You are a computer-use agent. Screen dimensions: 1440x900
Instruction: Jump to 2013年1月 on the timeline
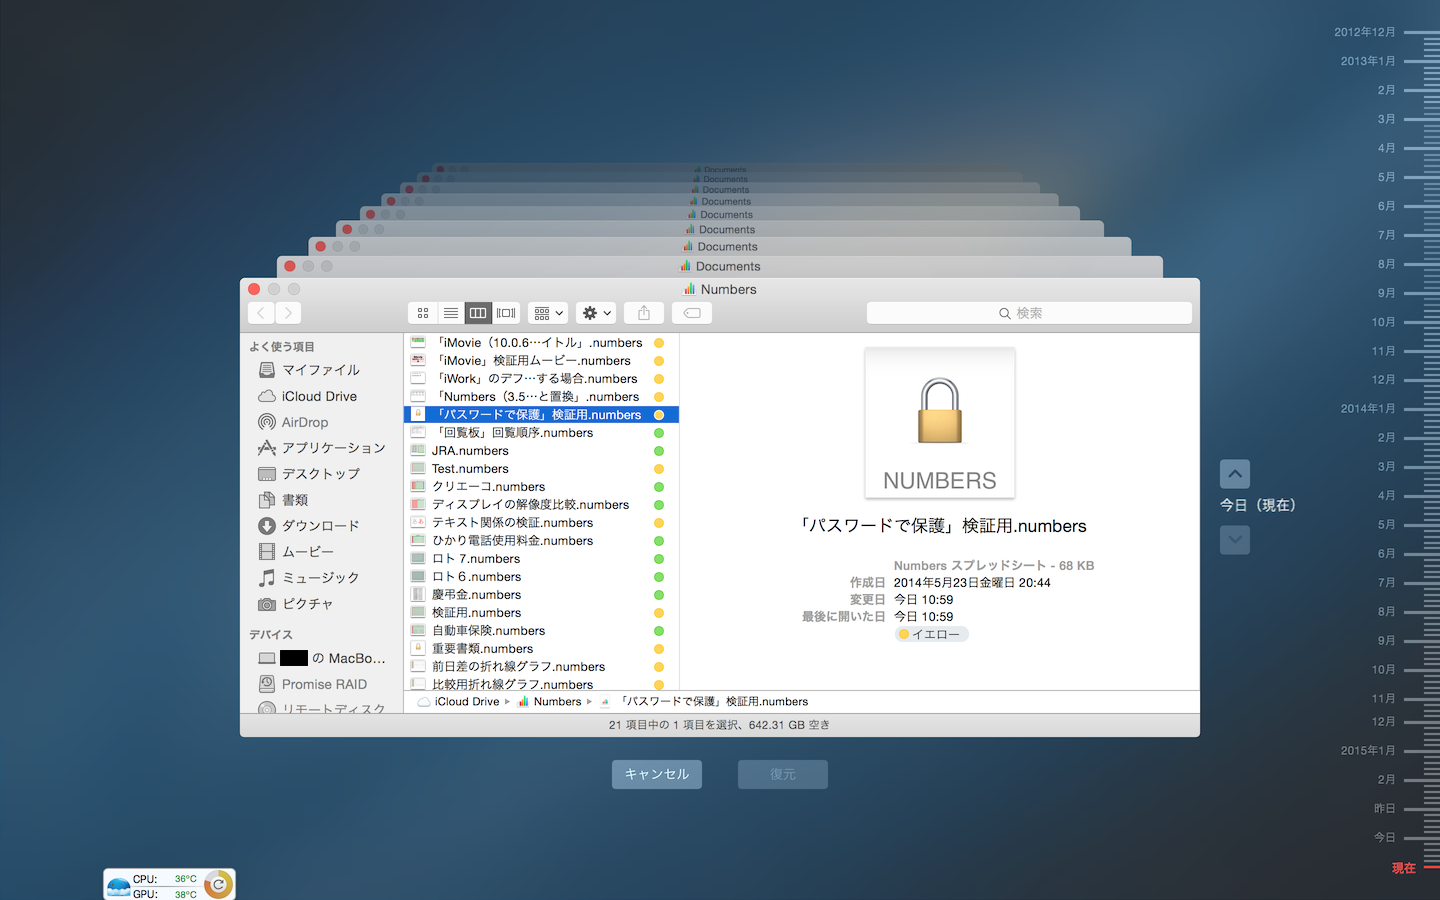pyautogui.click(x=1368, y=61)
